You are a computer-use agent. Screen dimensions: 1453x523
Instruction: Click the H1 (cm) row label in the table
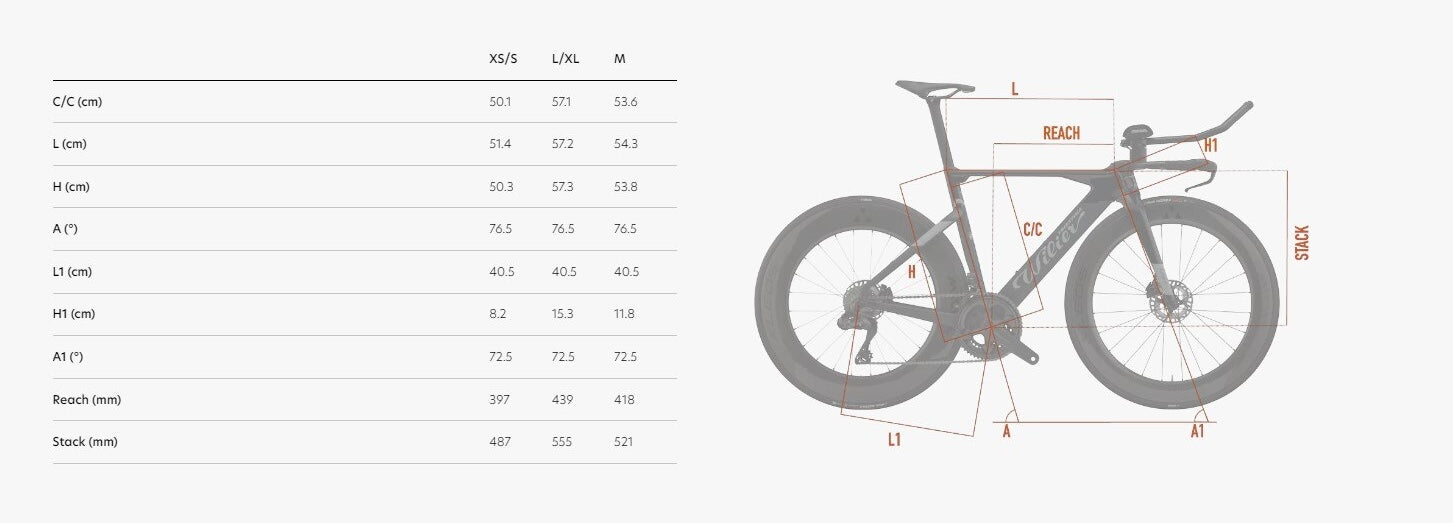coord(74,314)
